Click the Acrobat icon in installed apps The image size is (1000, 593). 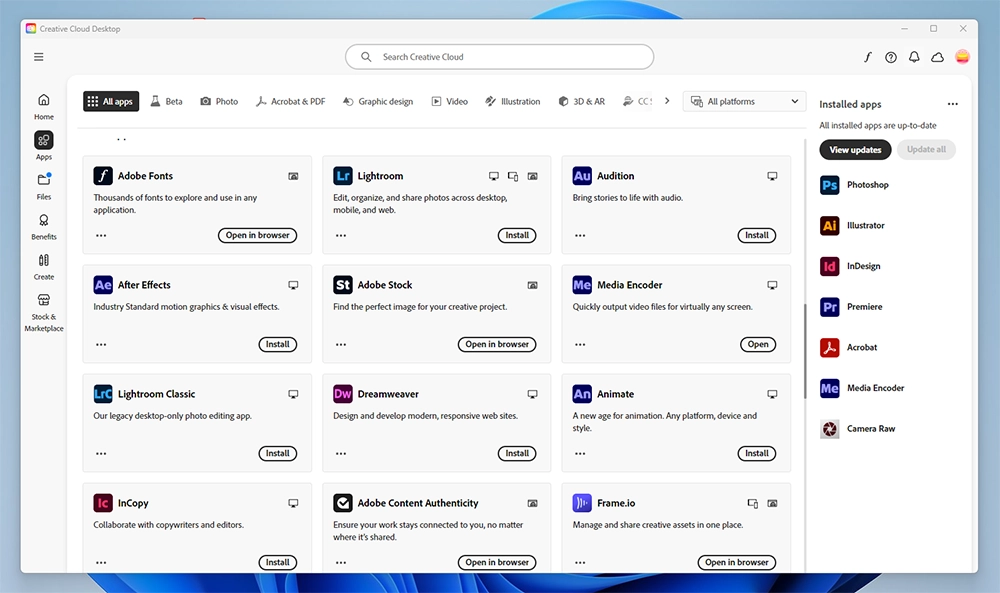829,348
